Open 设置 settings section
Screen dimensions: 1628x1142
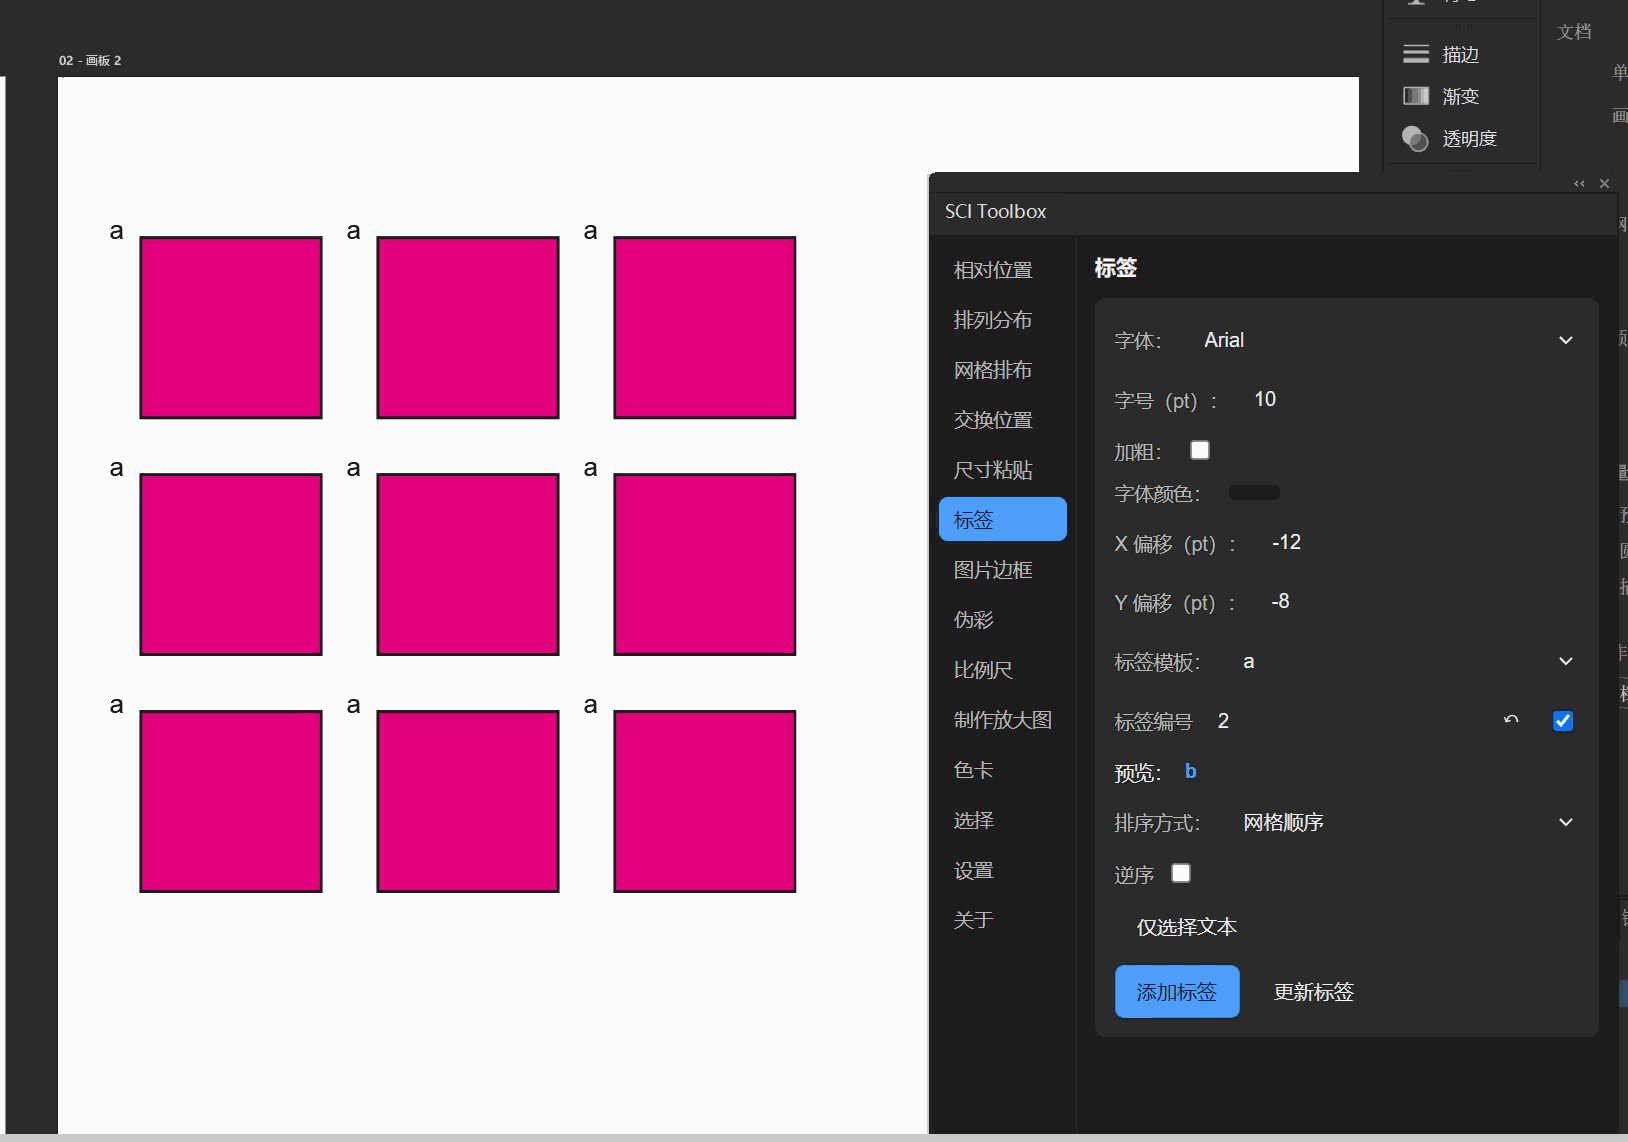[1003, 870]
